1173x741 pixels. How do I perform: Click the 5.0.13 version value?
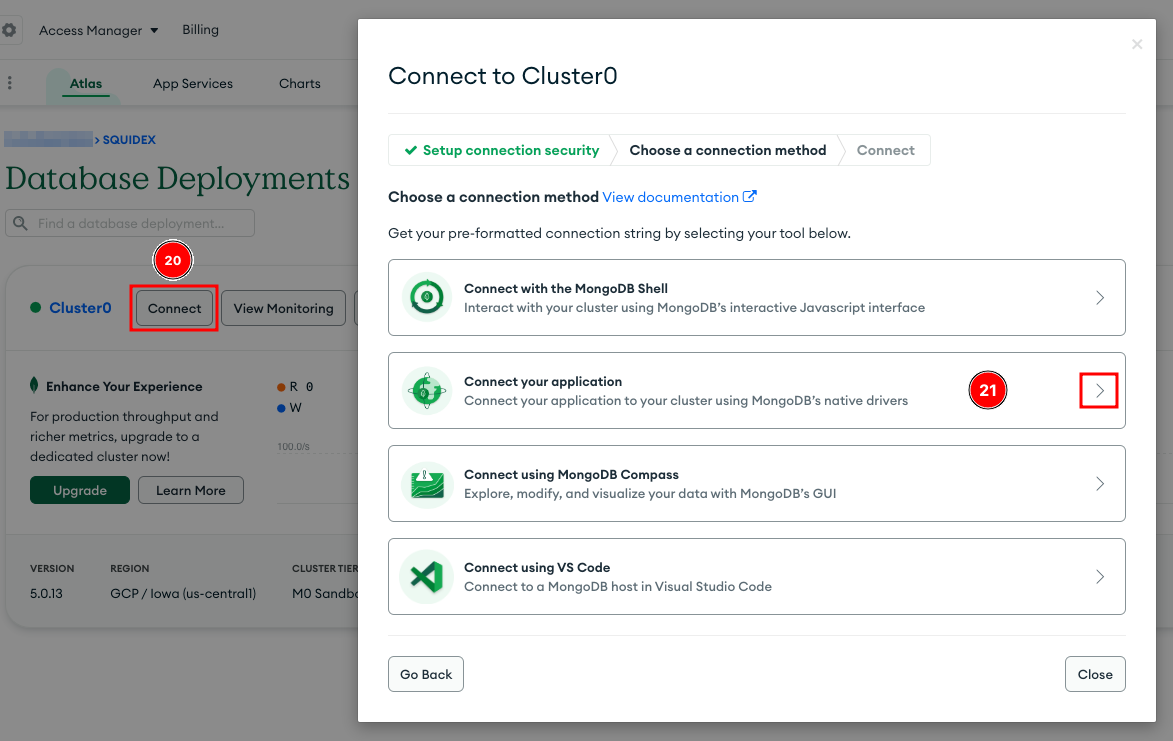(x=46, y=594)
